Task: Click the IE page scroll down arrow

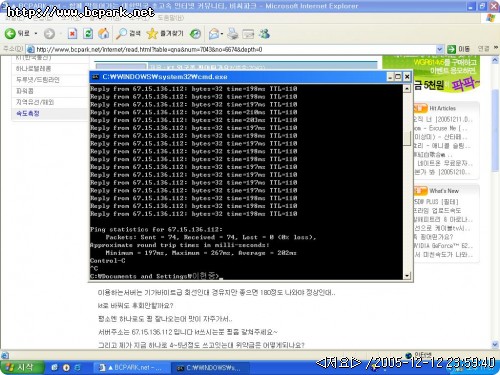Action: tap(495, 345)
